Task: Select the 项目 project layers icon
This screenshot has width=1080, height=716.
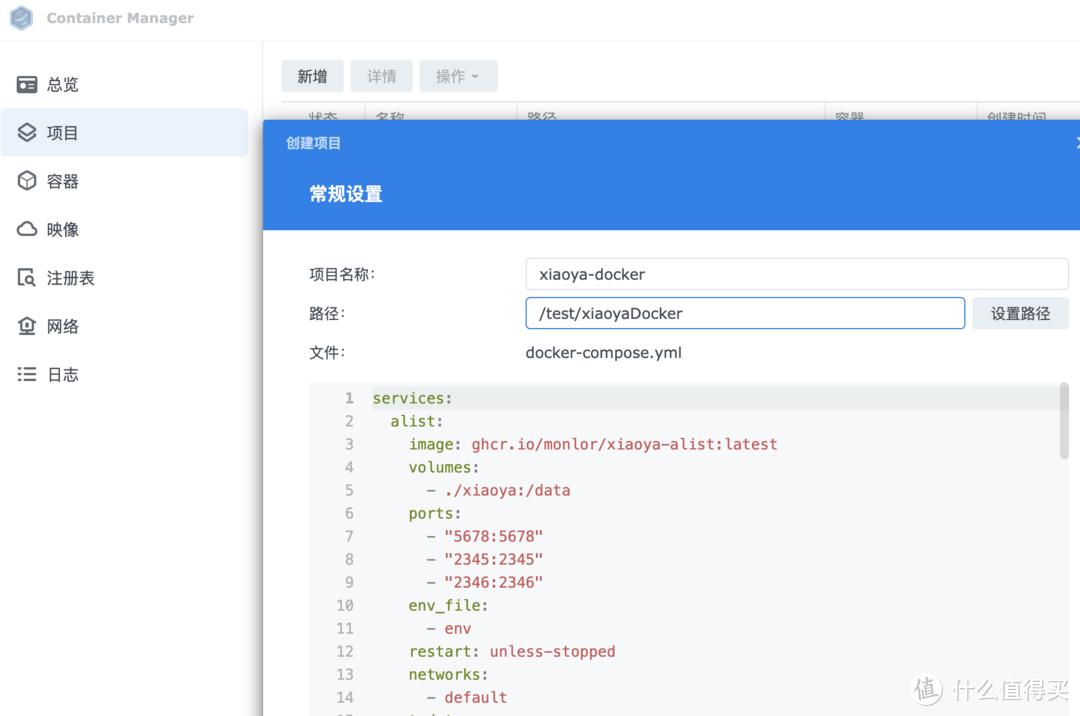Action: click(x=27, y=133)
